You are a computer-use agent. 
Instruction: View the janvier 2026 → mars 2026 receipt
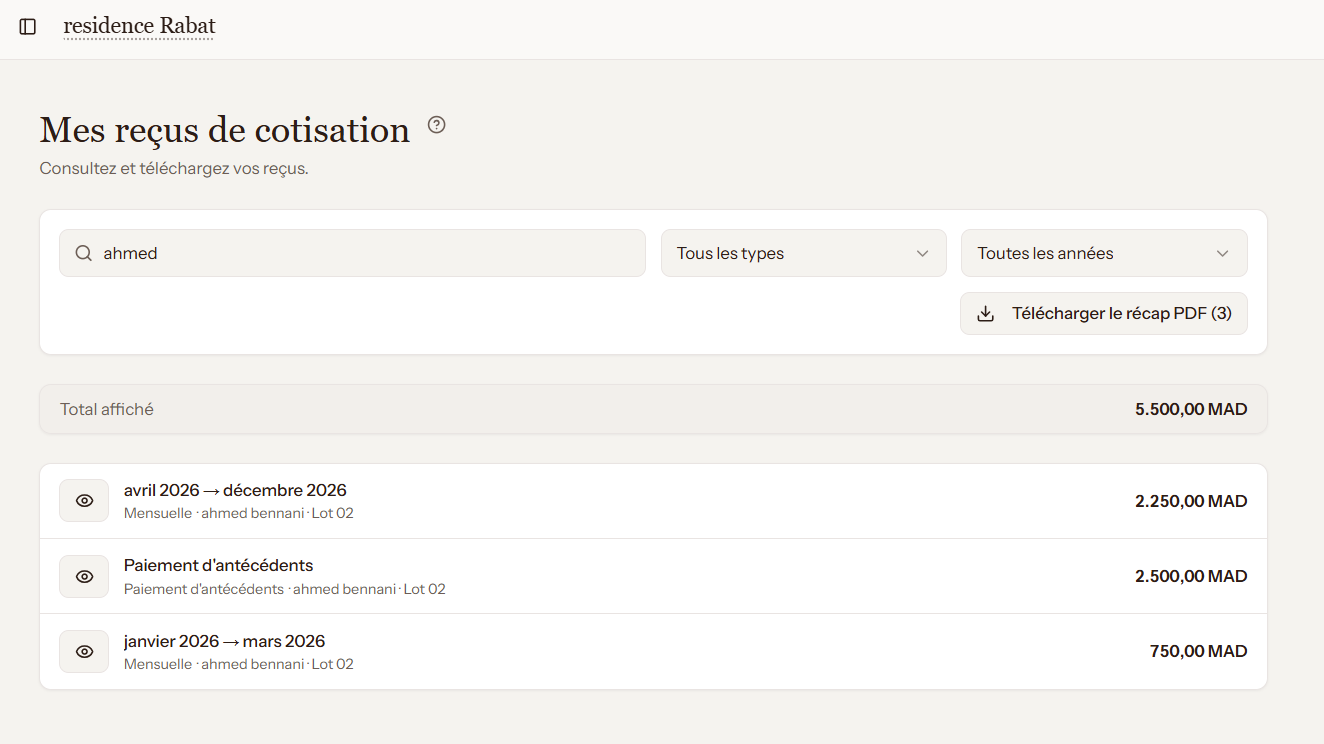[84, 652]
